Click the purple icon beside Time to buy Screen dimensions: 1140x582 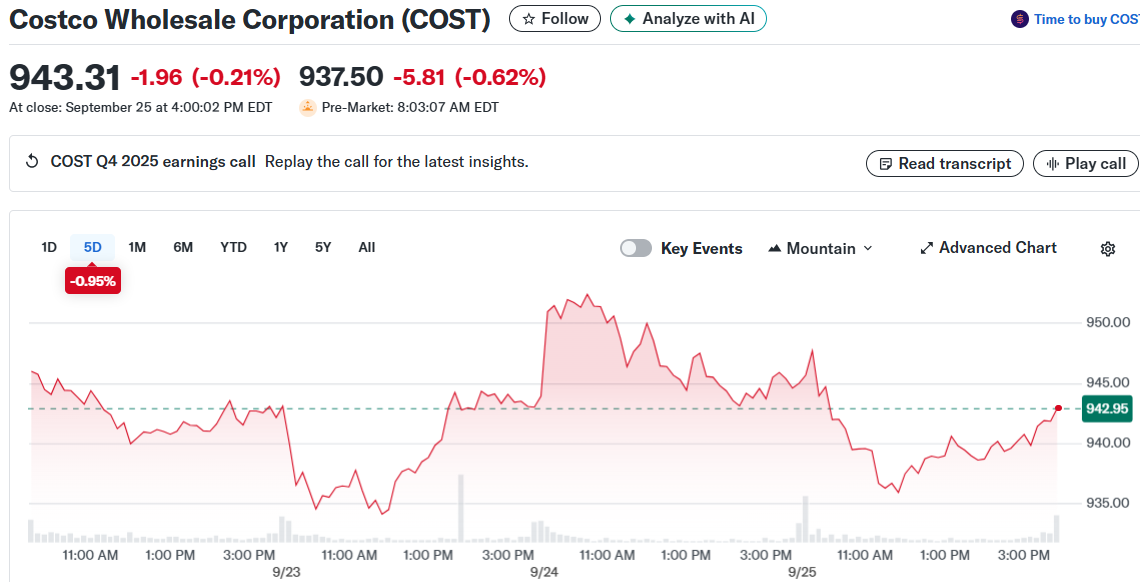1019,20
